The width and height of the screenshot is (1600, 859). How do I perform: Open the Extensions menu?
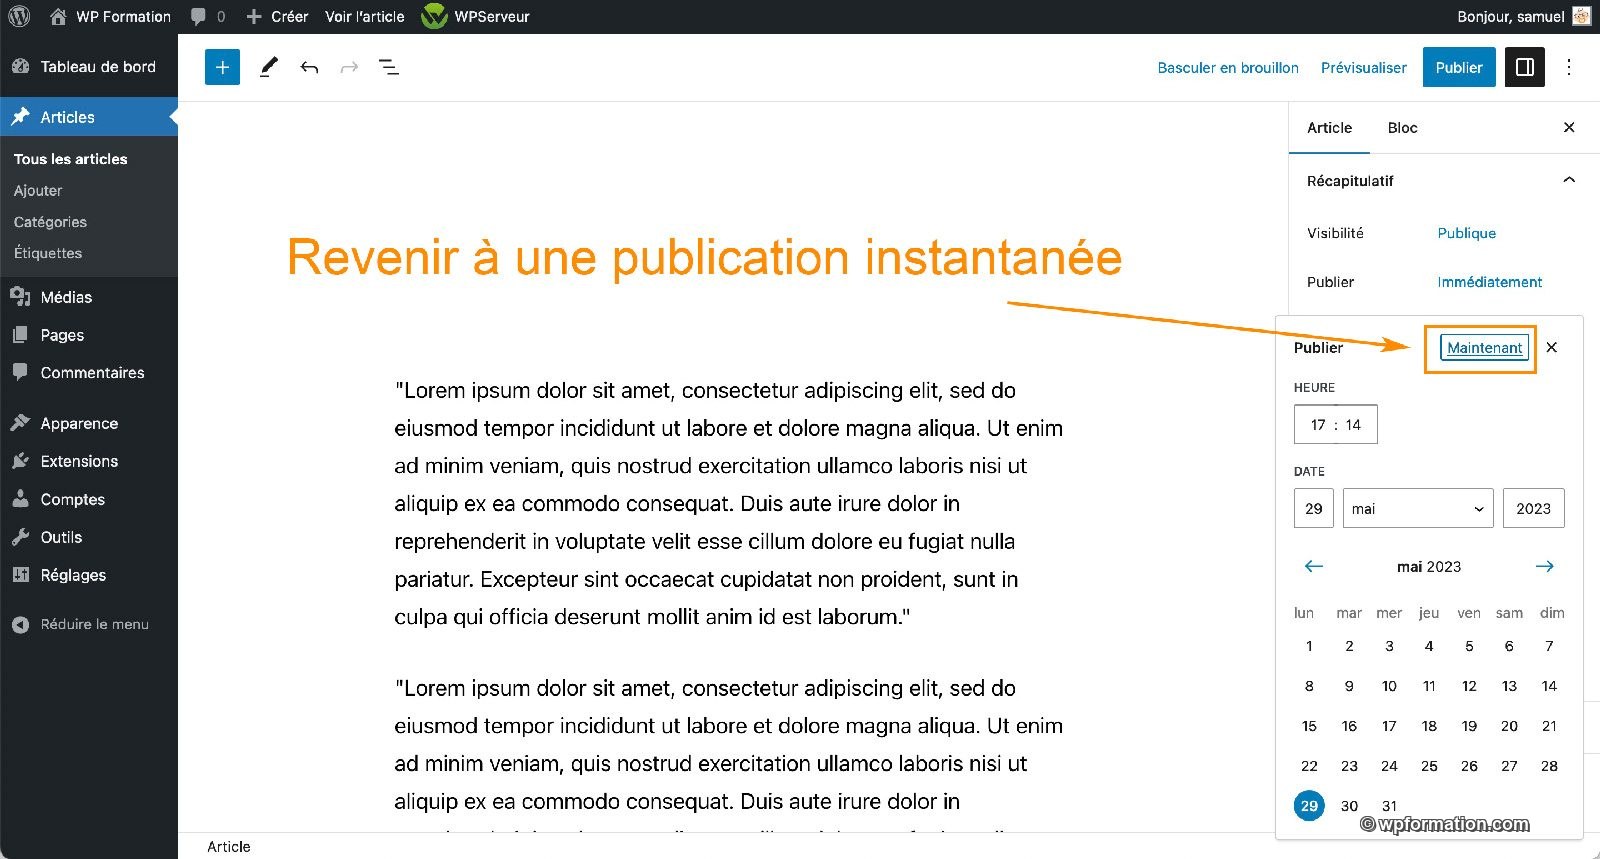pos(89,461)
